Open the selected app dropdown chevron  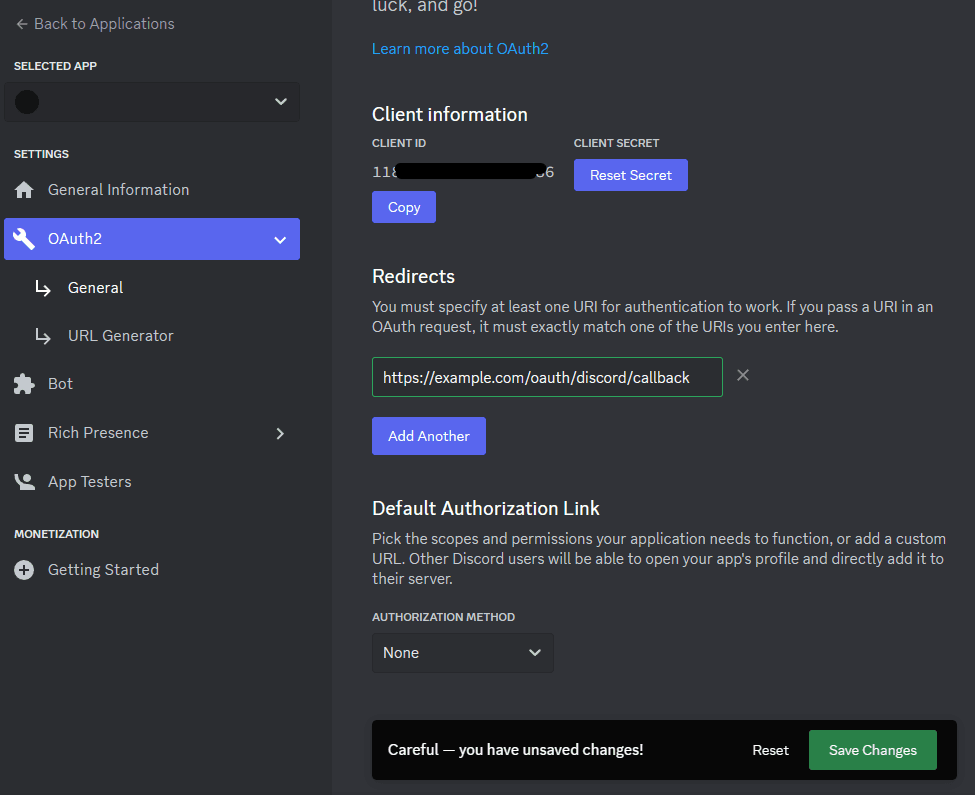(x=281, y=102)
